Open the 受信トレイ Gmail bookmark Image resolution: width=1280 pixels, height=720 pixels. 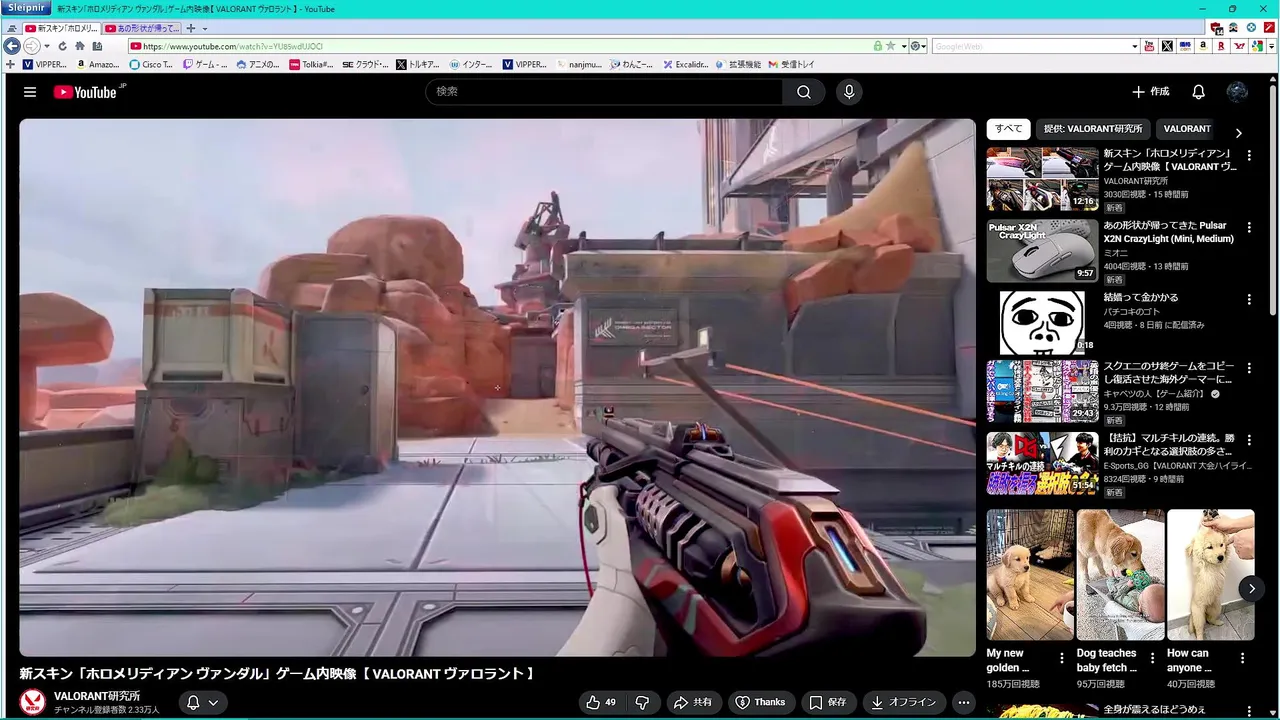click(791, 64)
